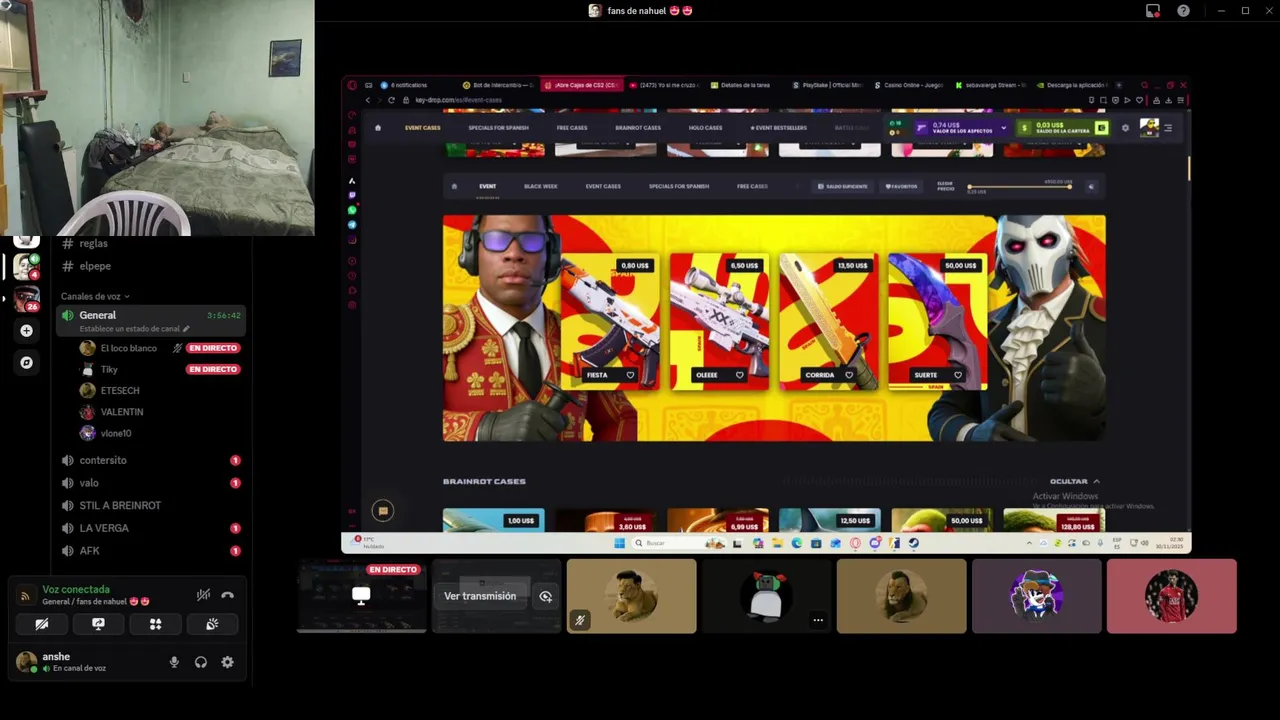Viewport: 1280px width, 720px height.
Task: Adjust price range slider
Action: tap(1020, 186)
